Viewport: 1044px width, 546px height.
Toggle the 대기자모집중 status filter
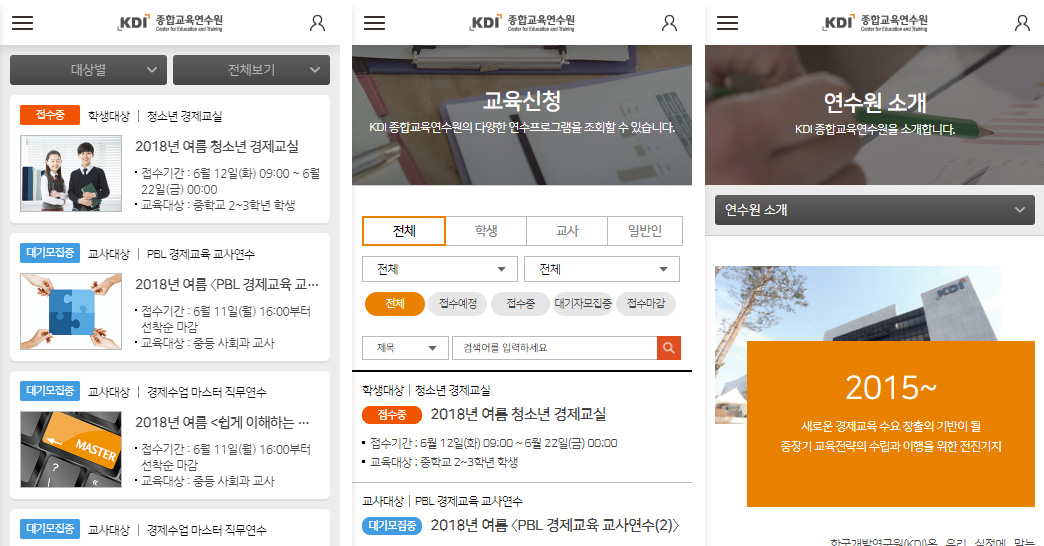583,304
